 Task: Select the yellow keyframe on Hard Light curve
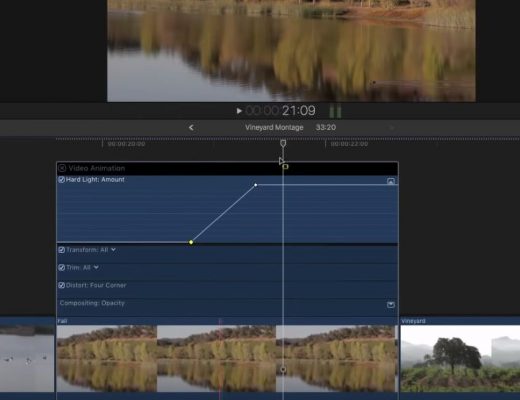[191, 242]
